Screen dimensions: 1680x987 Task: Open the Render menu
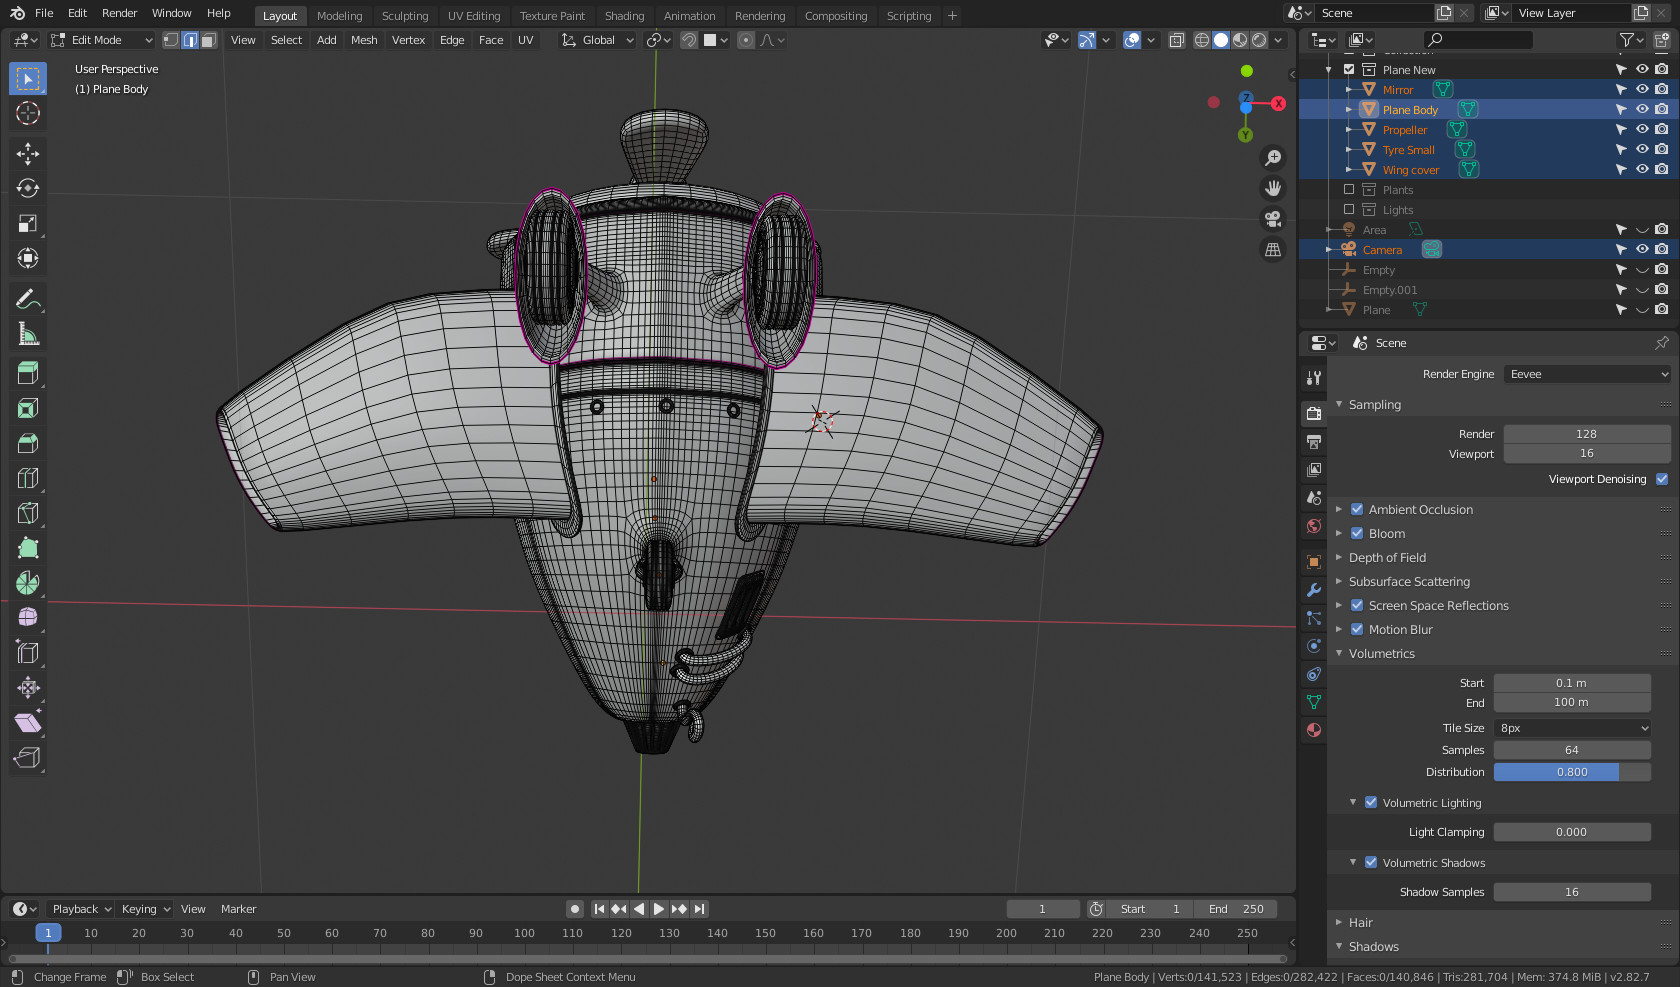pos(119,13)
